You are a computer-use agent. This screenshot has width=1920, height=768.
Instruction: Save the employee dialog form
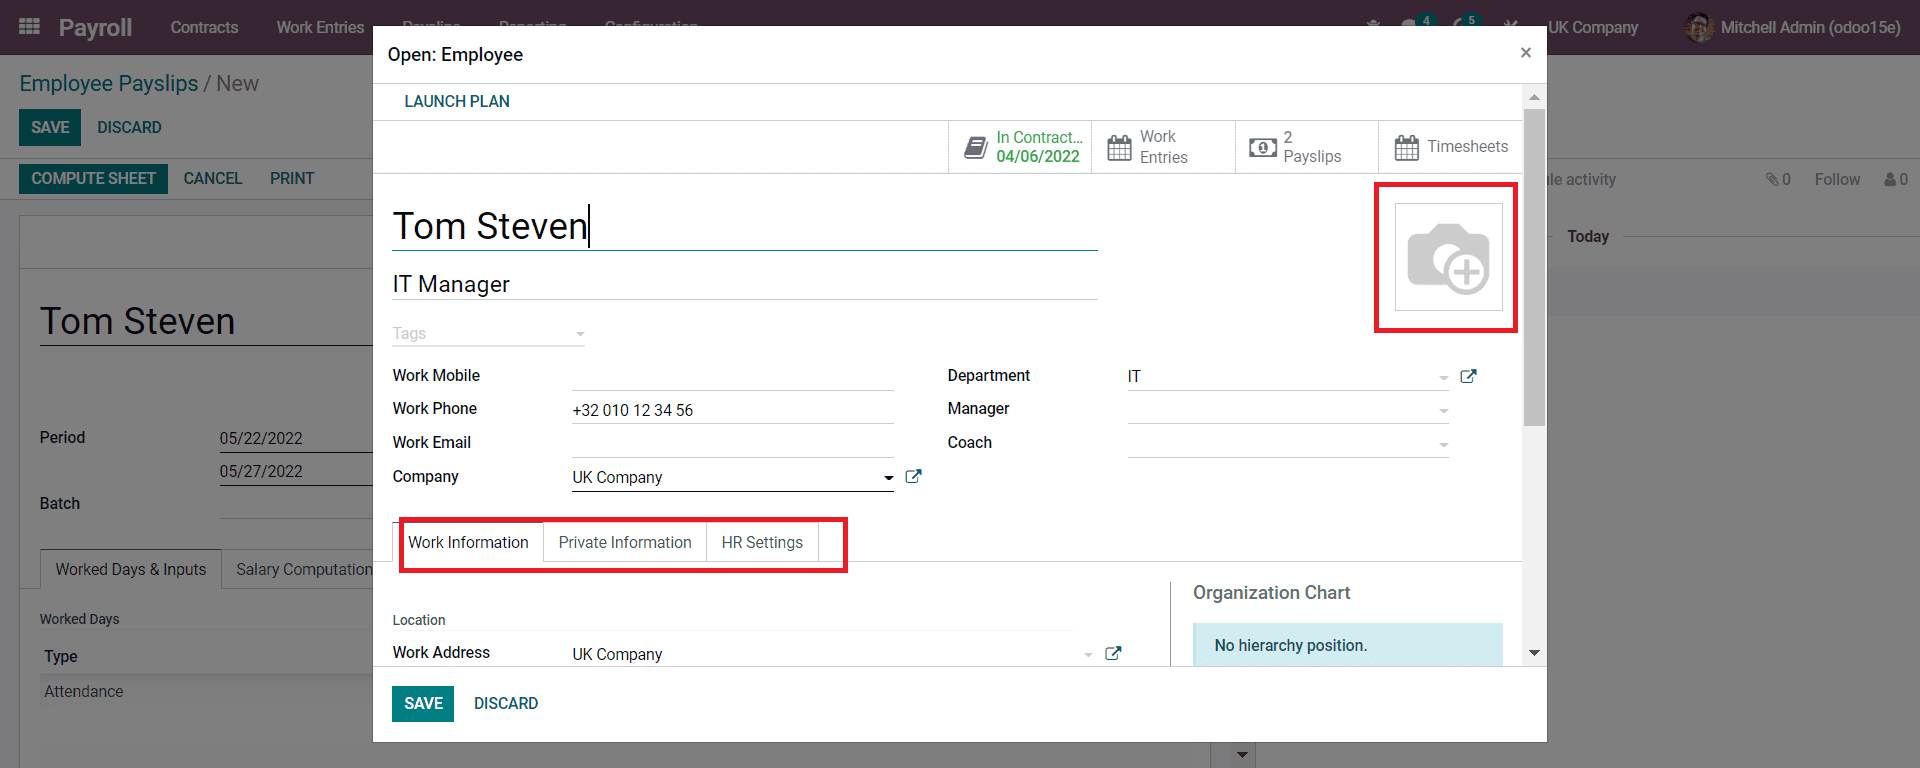coord(423,703)
